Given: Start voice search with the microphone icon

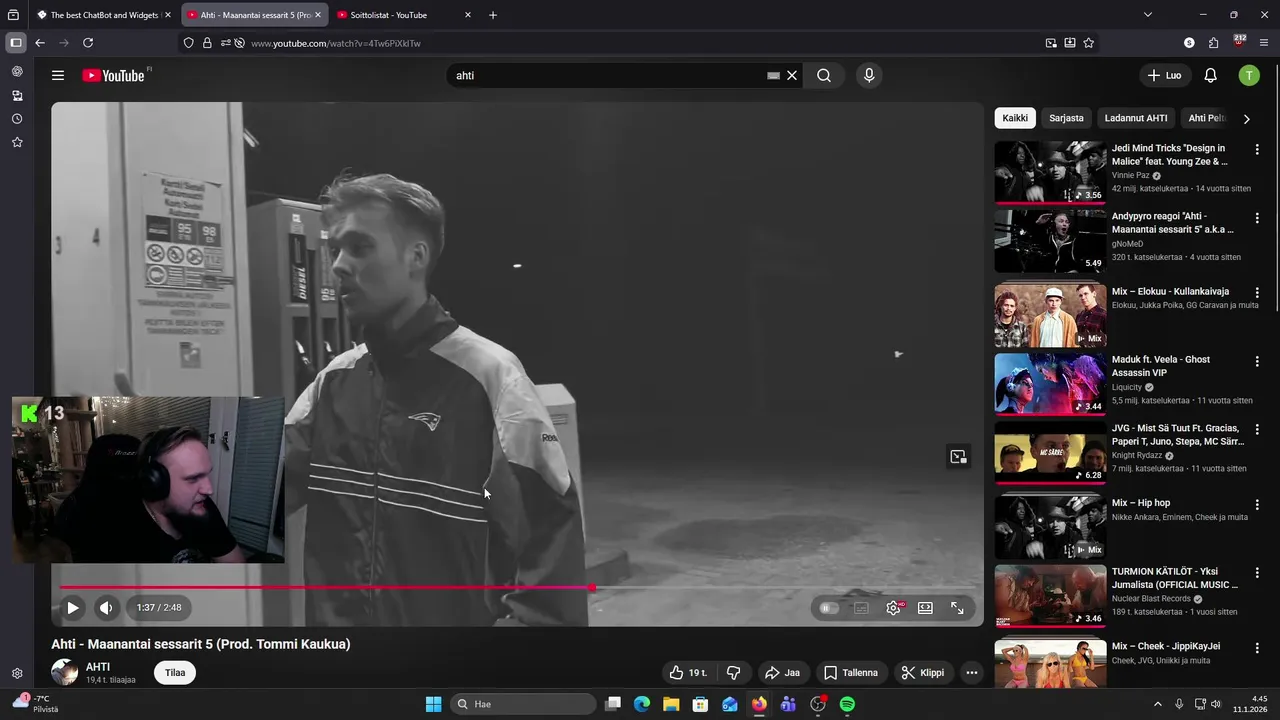Looking at the screenshot, I should click(x=868, y=75).
